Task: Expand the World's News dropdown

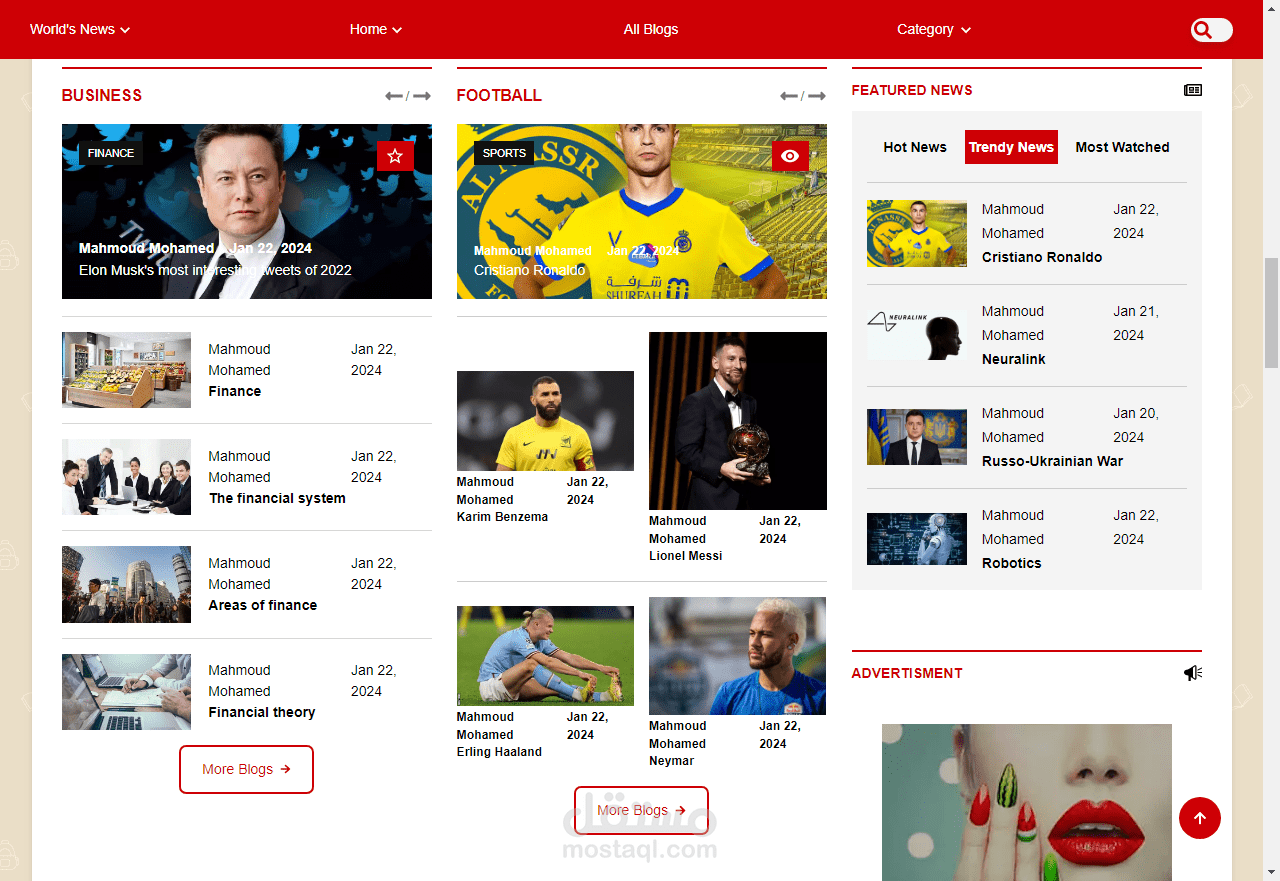Action: coord(80,29)
